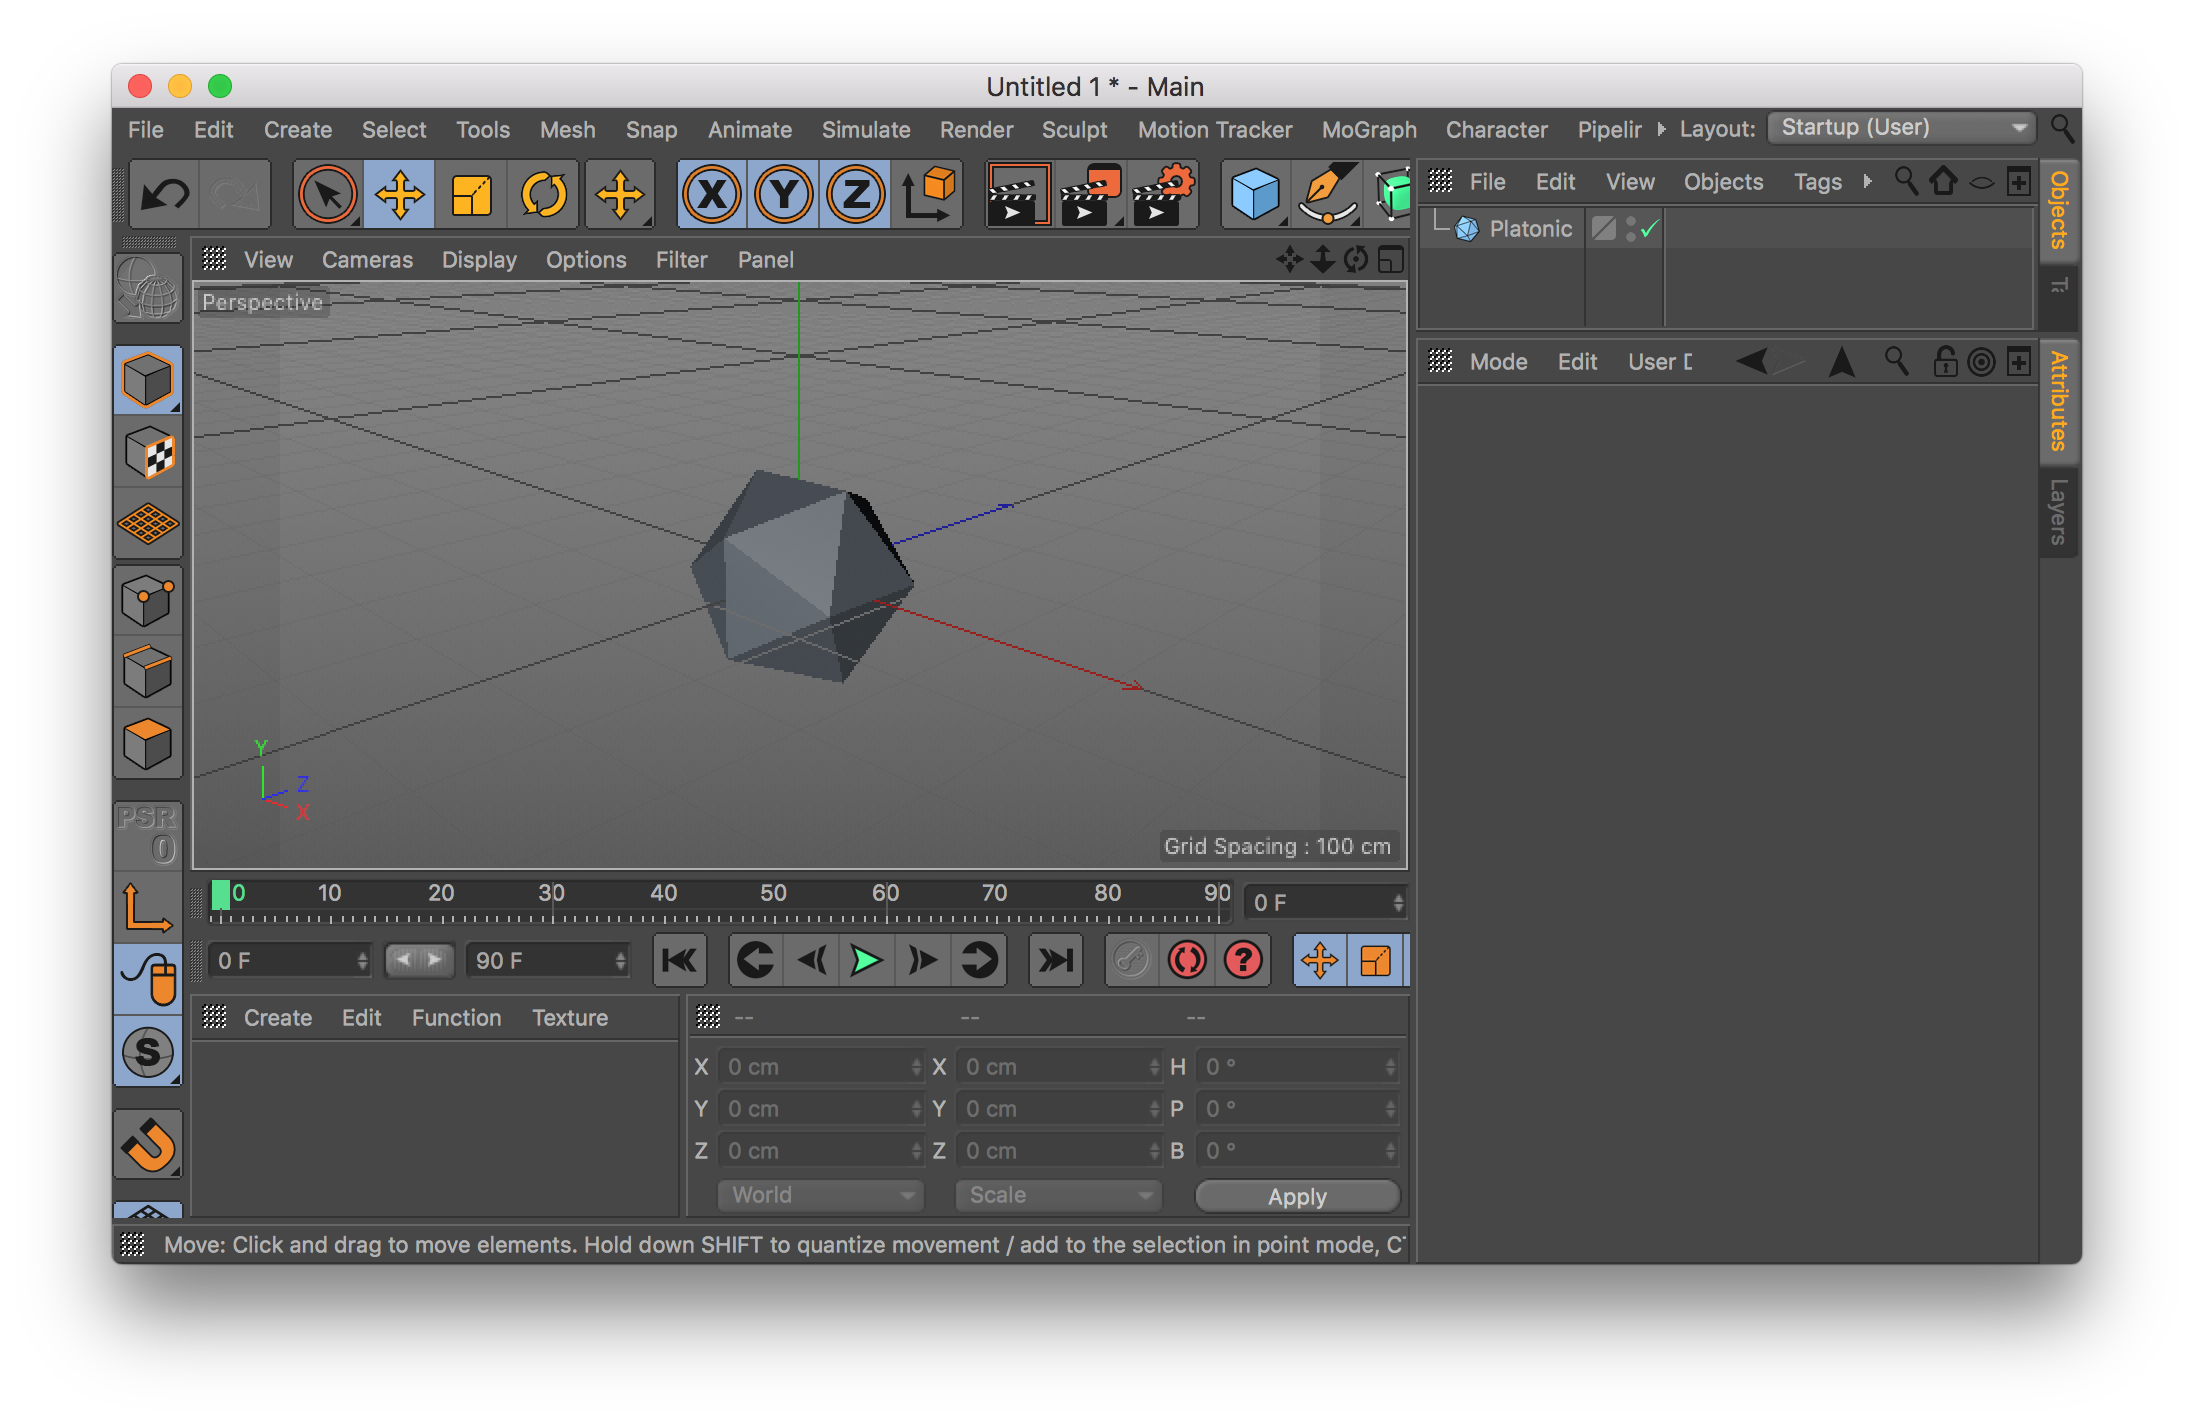2194x1424 pixels.
Task: Click the Undo arrow icon
Action: [164, 195]
